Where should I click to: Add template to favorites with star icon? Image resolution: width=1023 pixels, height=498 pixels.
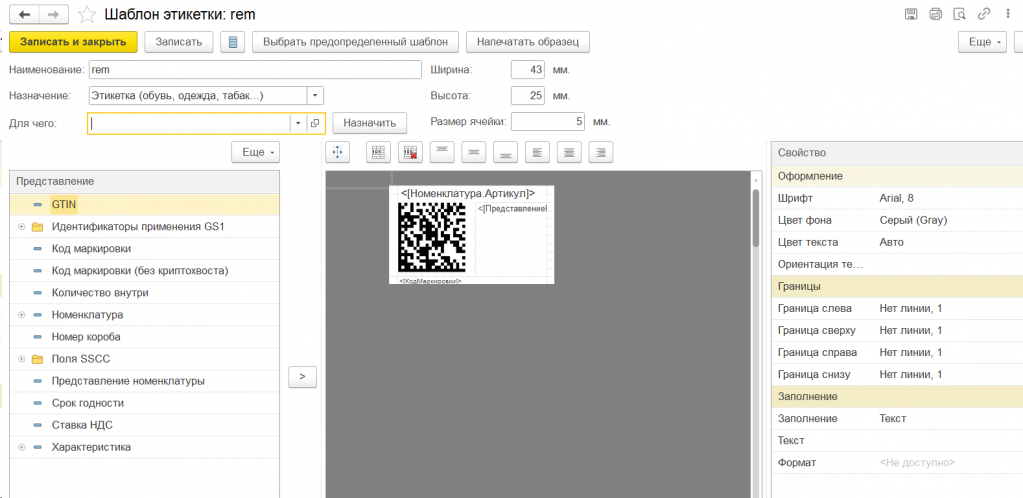pos(86,14)
